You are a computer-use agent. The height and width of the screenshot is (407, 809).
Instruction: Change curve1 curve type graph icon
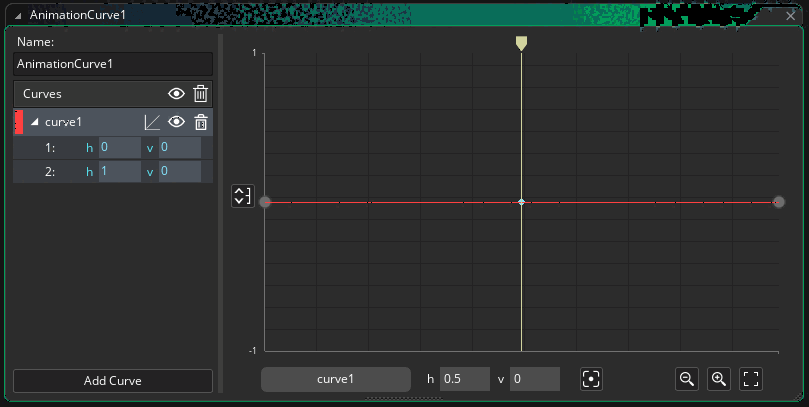pyautogui.click(x=152, y=122)
